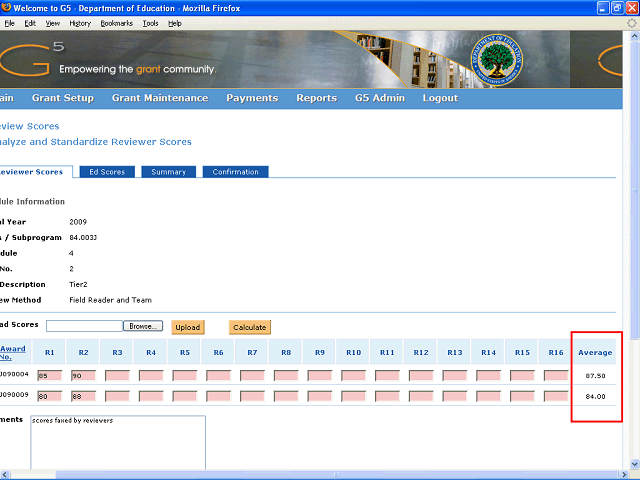This screenshot has height=480, width=640.
Task: Click the Upload button
Action: 188,327
